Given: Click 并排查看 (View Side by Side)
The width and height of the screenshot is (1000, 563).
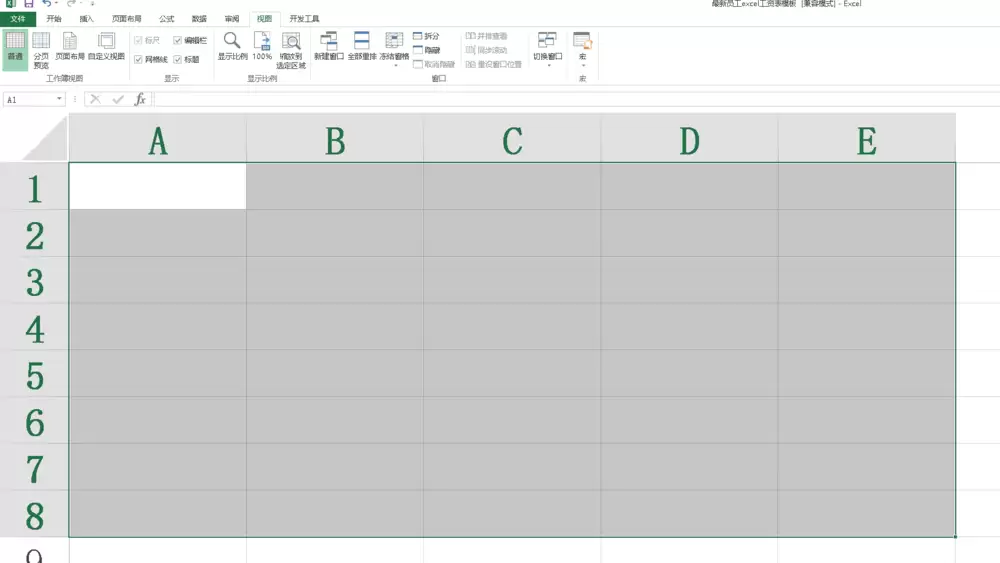Looking at the screenshot, I should coord(487,36).
